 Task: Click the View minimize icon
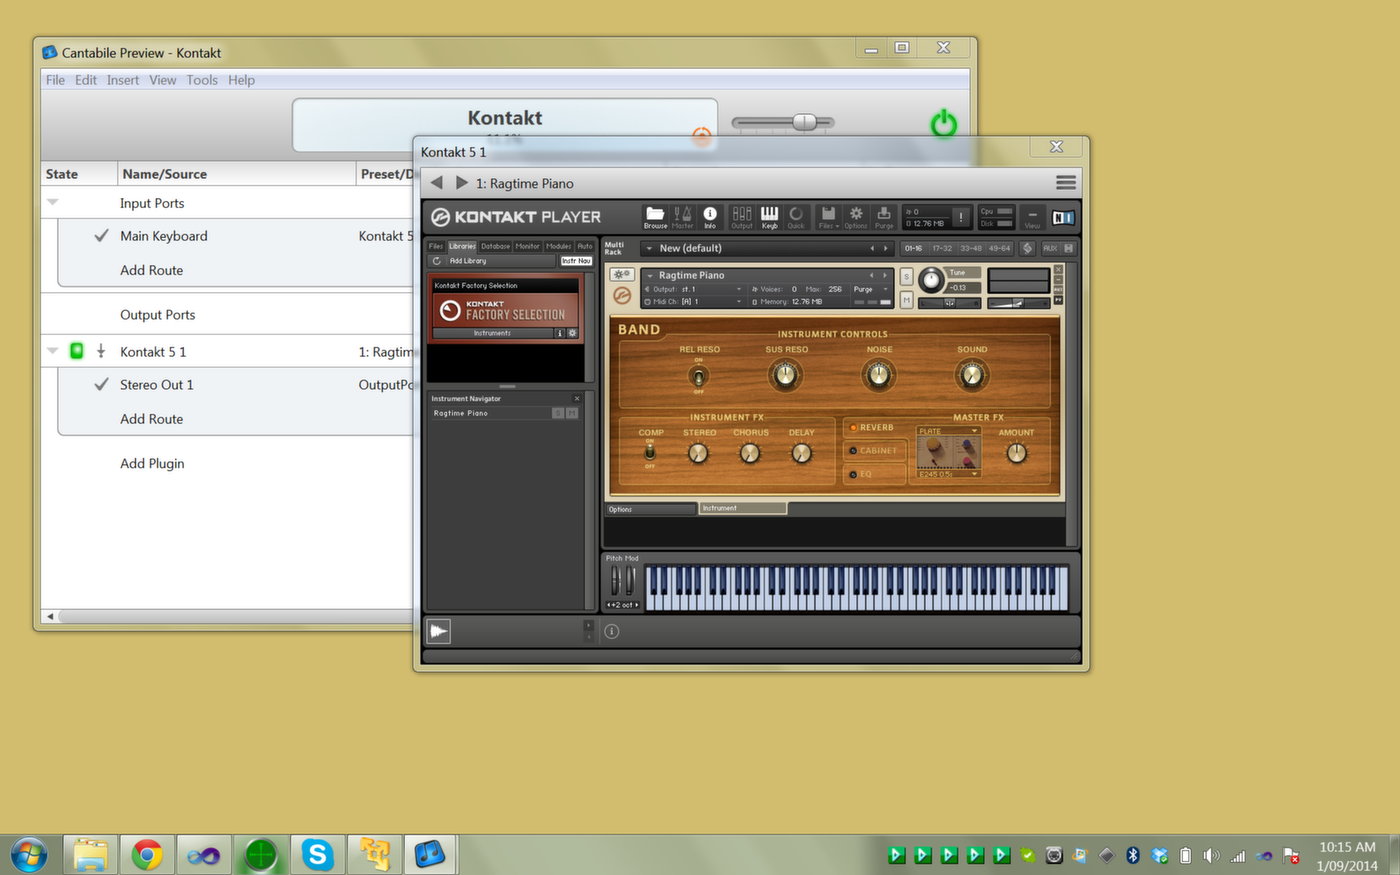click(1032, 216)
